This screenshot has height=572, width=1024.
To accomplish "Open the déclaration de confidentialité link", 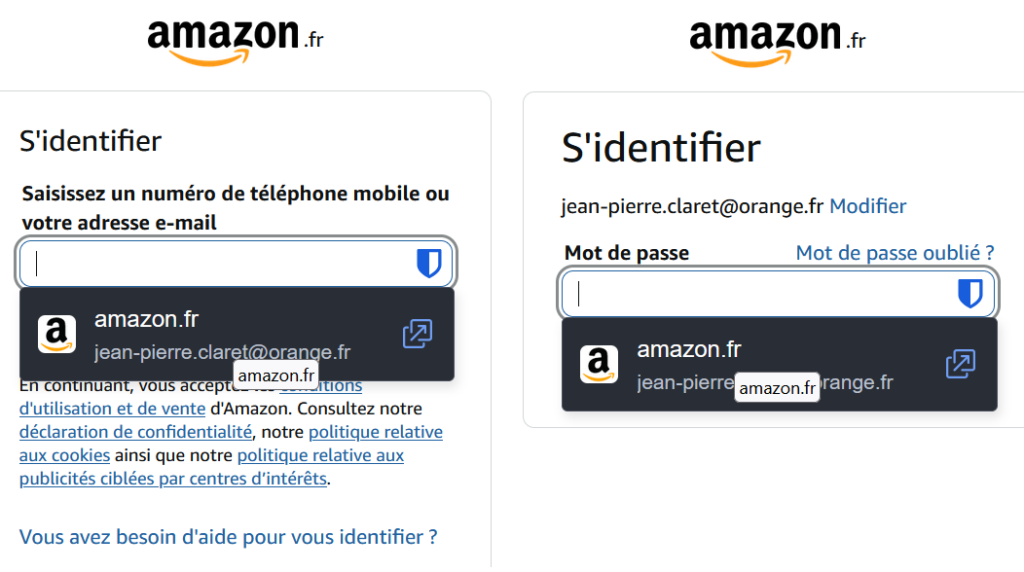I will [135, 433].
